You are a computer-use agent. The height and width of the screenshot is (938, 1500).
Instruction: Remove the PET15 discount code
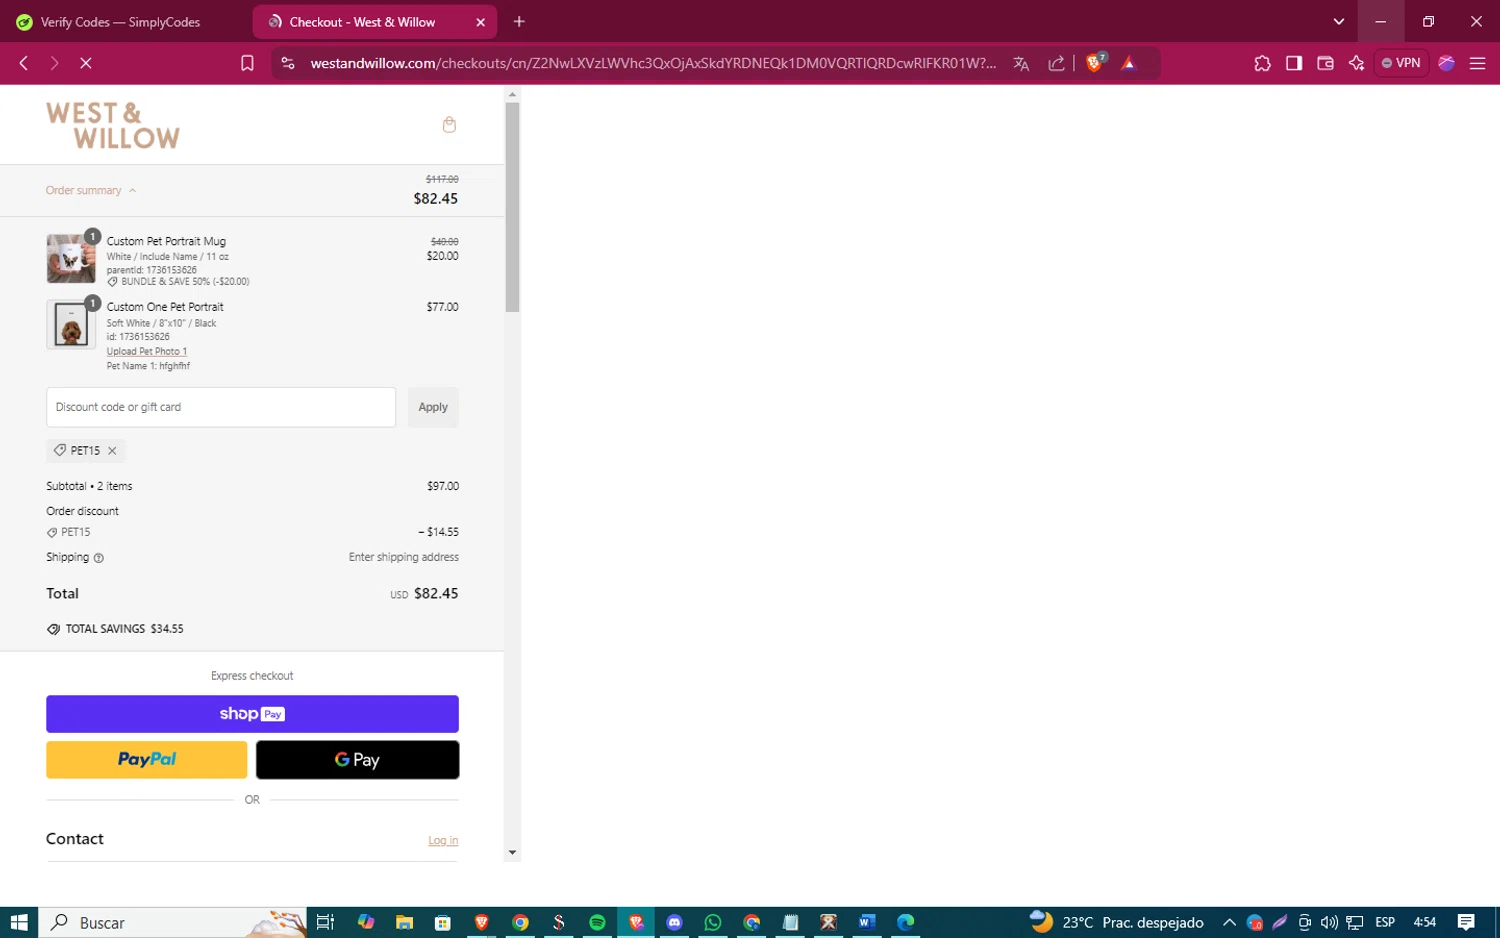[x=112, y=451]
